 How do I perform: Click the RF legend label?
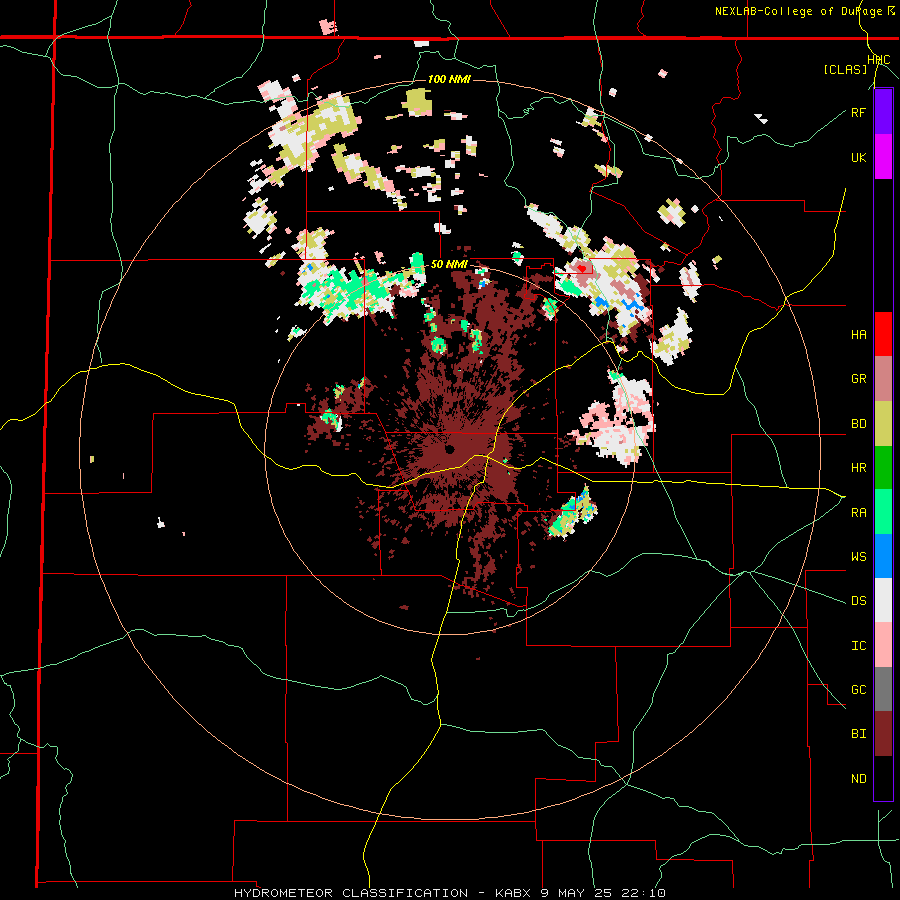(858, 112)
